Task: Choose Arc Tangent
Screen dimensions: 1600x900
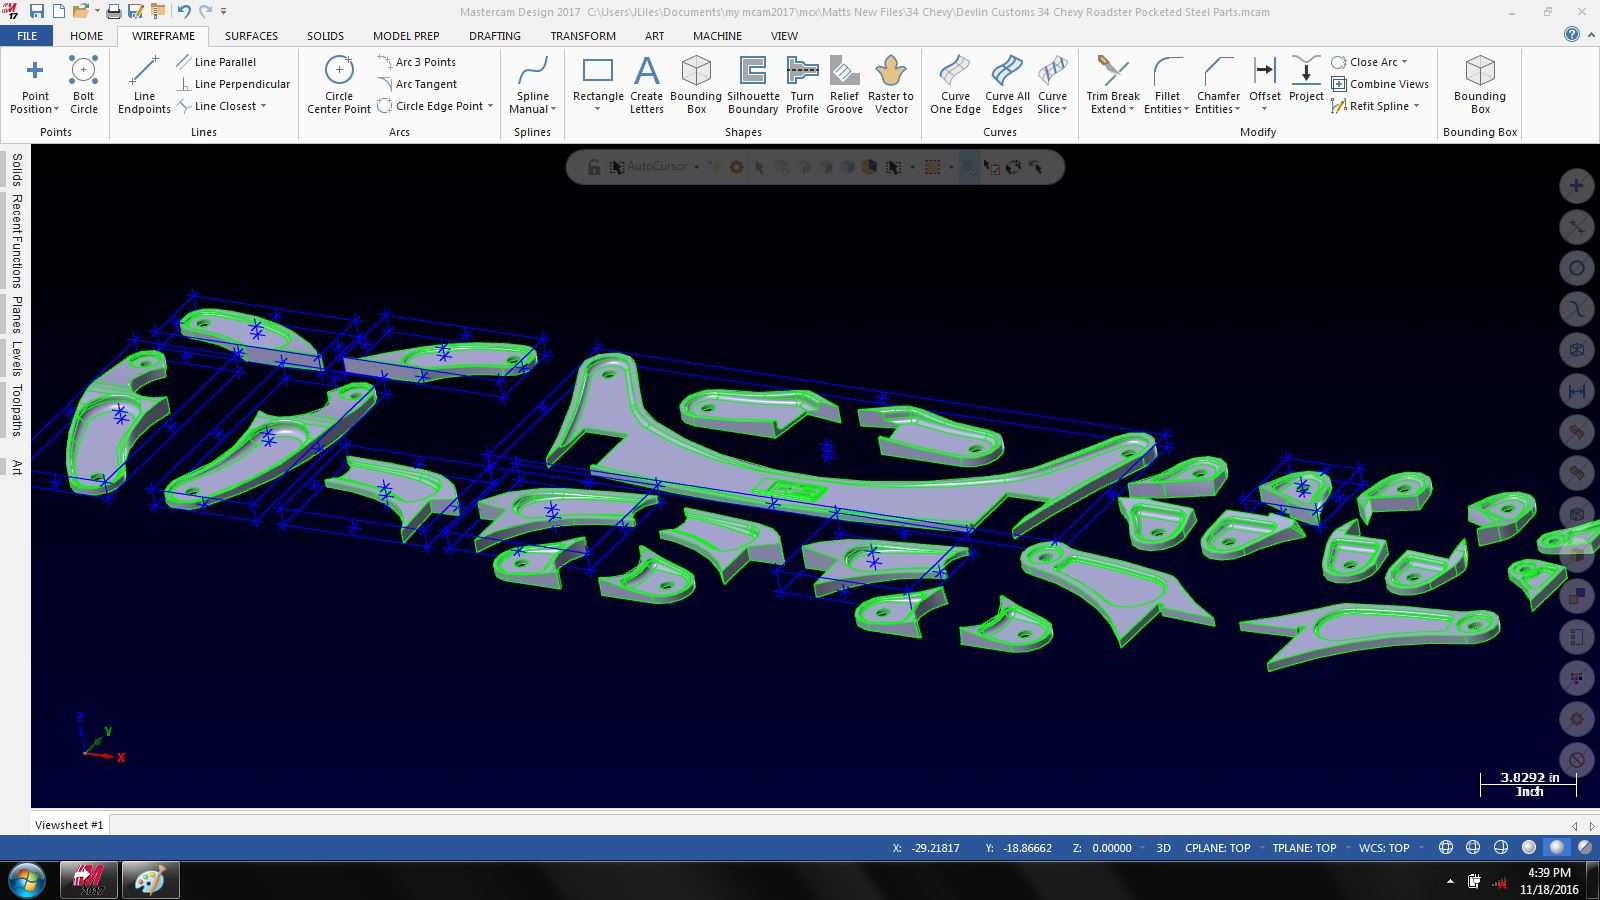Action: click(418, 84)
